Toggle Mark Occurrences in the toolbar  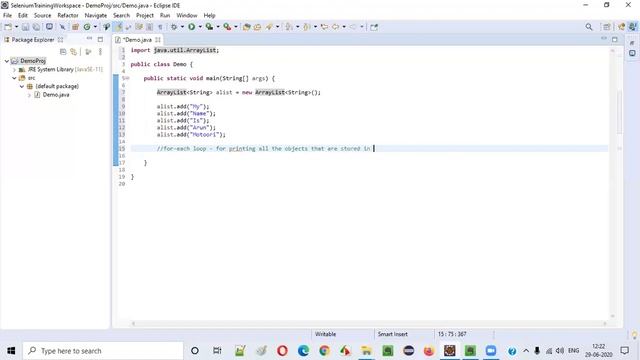coord(118,27)
